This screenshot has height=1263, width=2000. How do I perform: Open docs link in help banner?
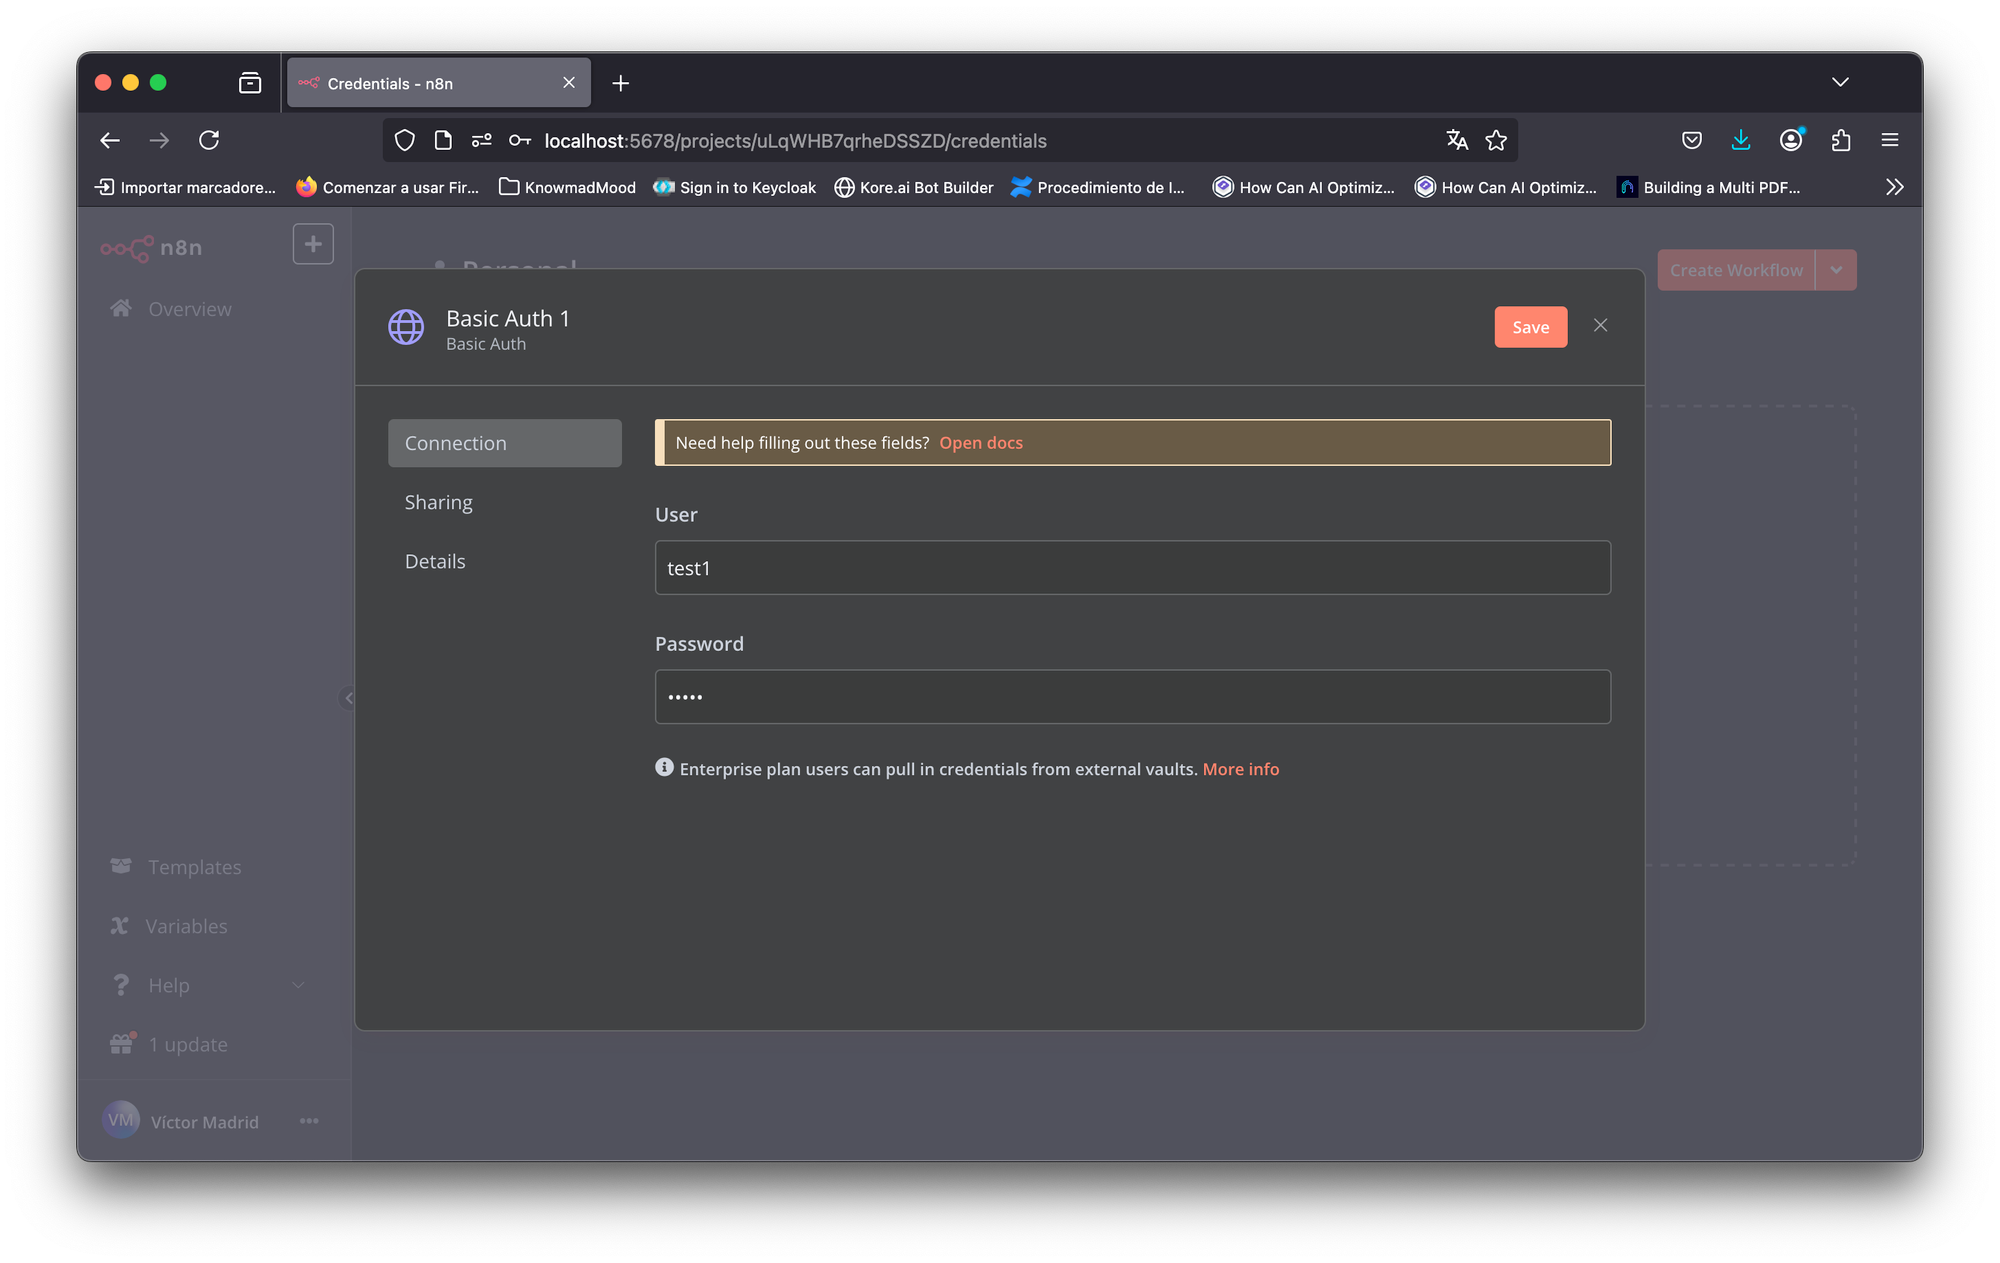[x=980, y=443]
